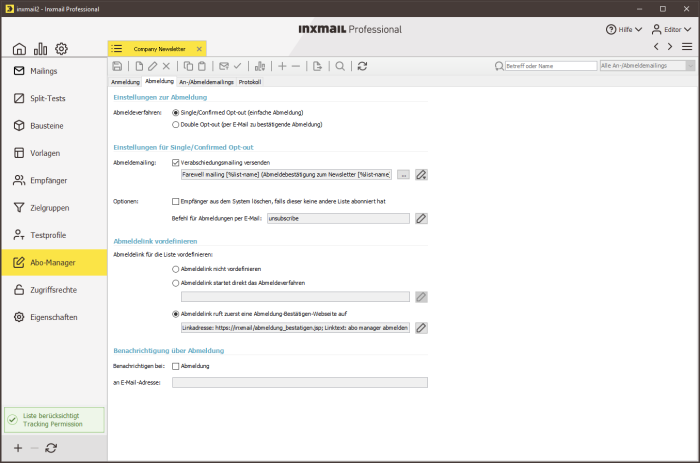Click the copy toolbar icon
The width and height of the screenshot is (700, 463).
pos(188,66)
